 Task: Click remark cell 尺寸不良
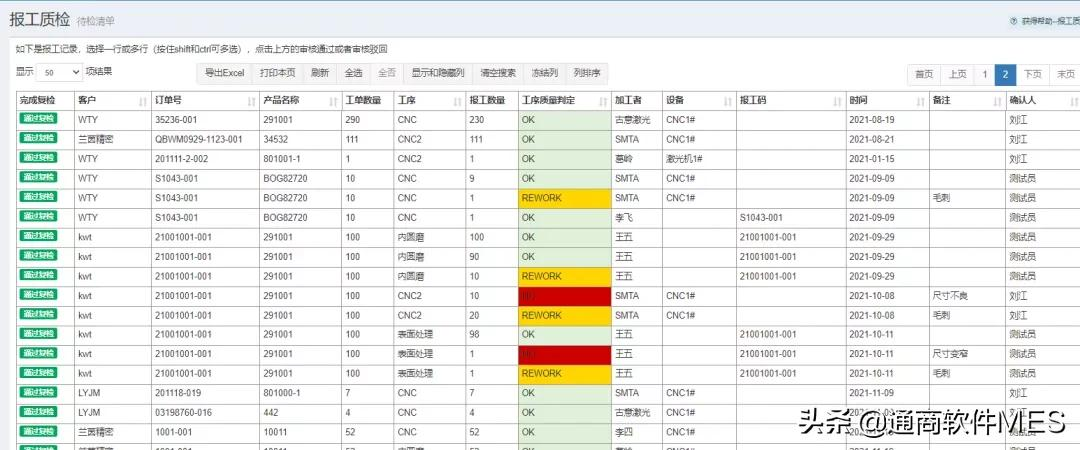950,296
